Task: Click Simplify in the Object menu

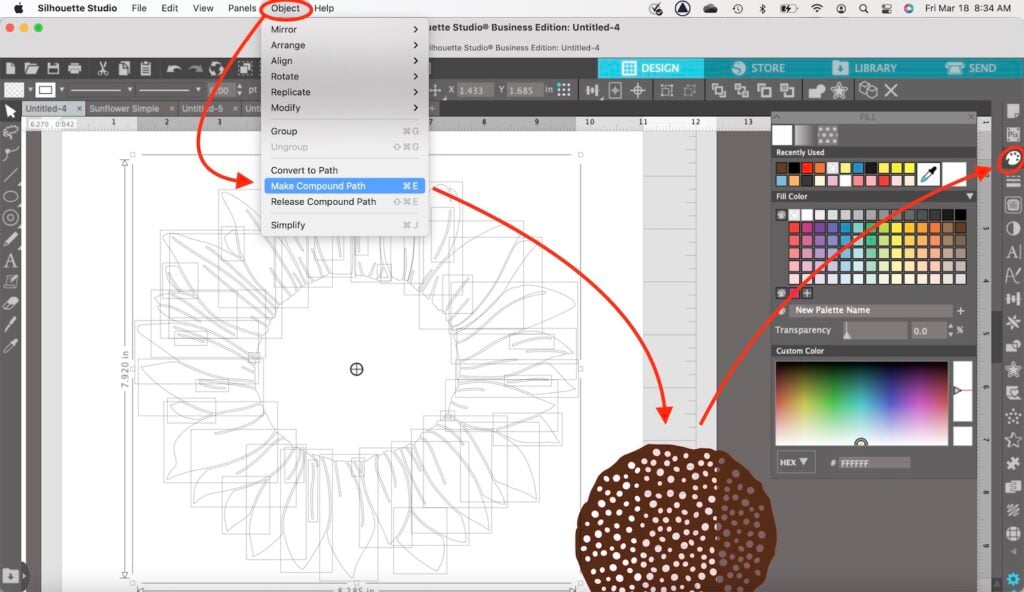Action: click(345, 225)
